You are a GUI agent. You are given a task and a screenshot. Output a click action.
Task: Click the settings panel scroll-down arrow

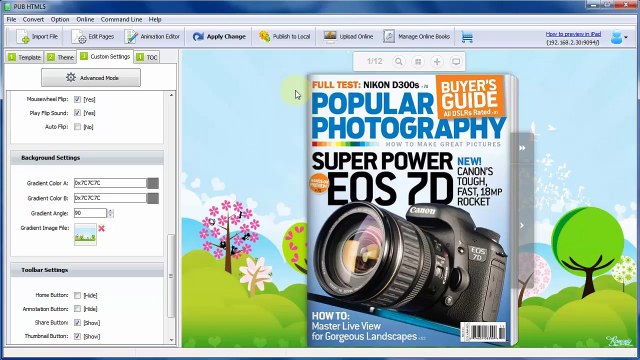click(171, 340)
